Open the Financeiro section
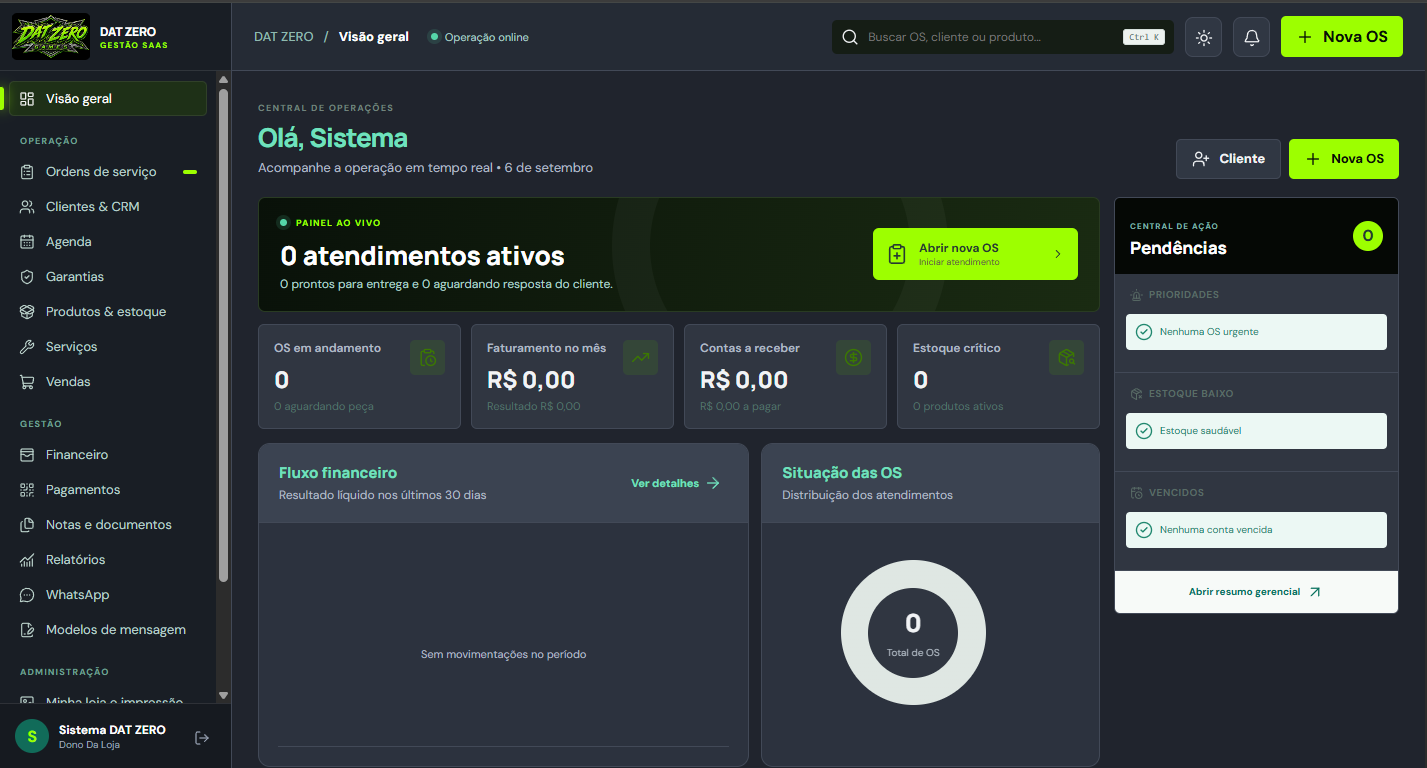The image size is (1427, 768). 108,455
